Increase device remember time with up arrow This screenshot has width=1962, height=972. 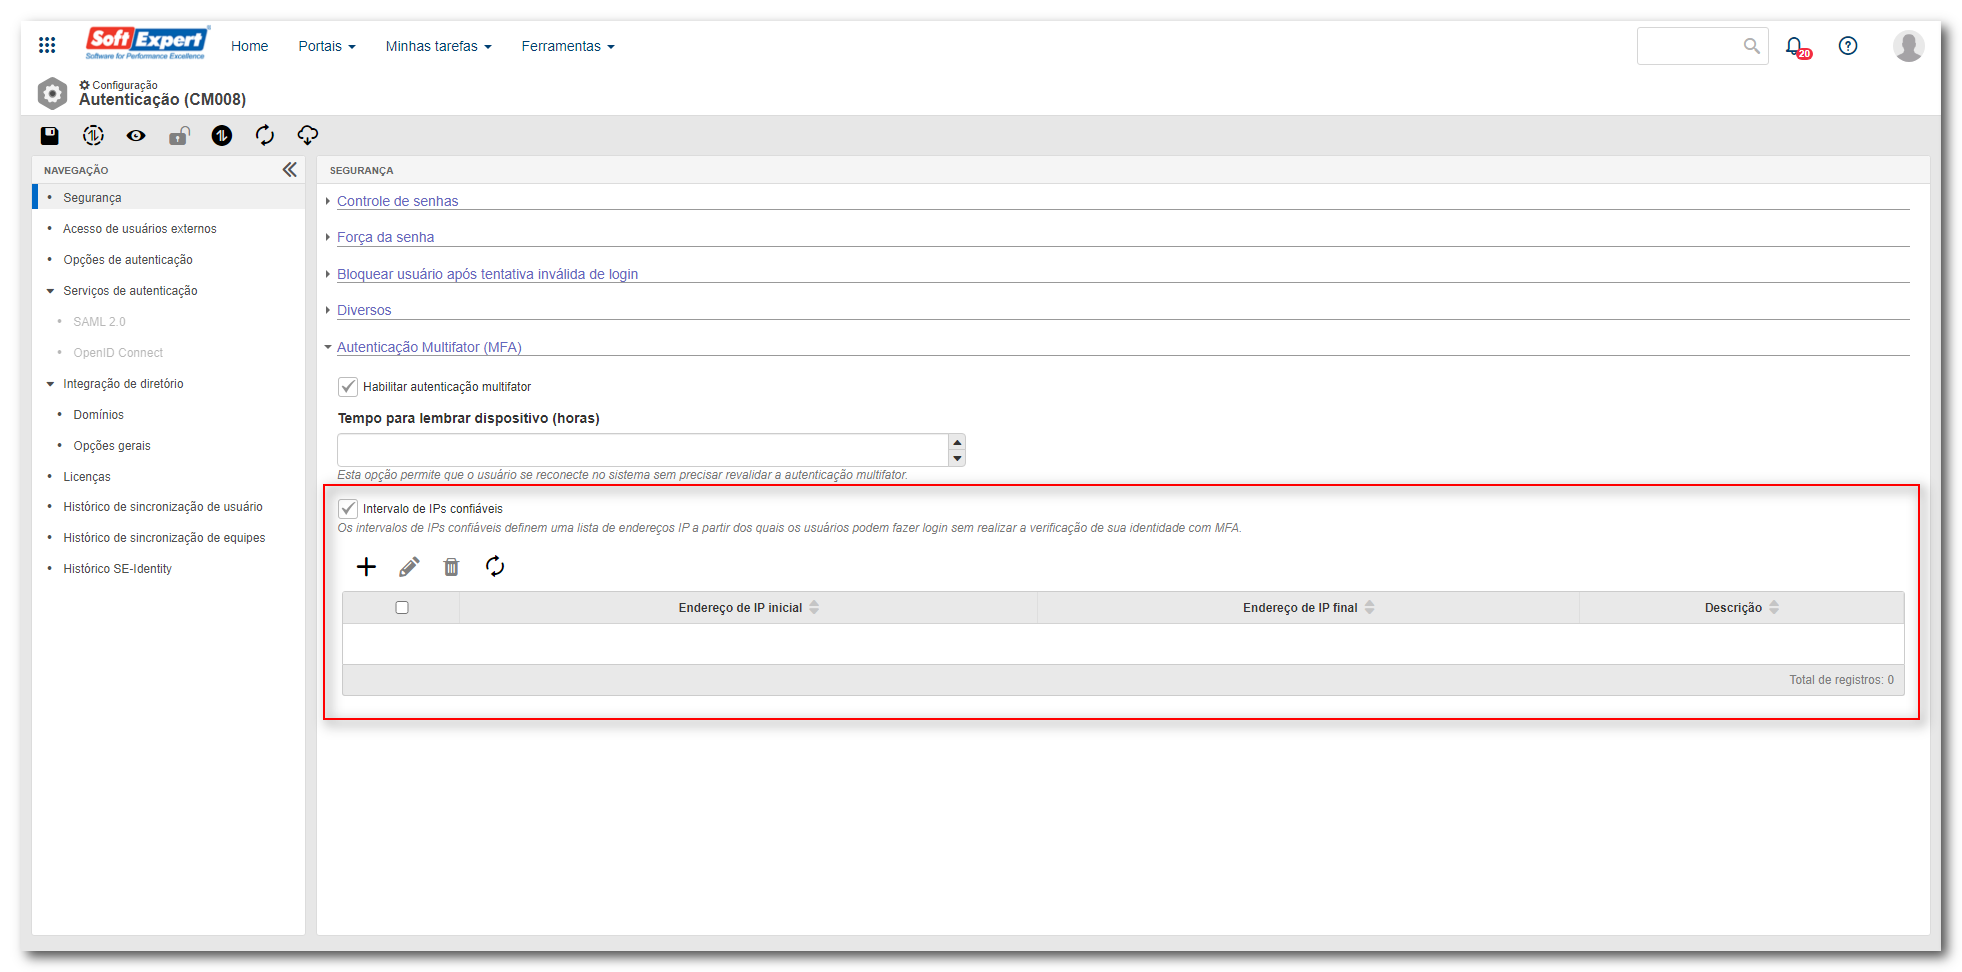click(x=957, y=442)
